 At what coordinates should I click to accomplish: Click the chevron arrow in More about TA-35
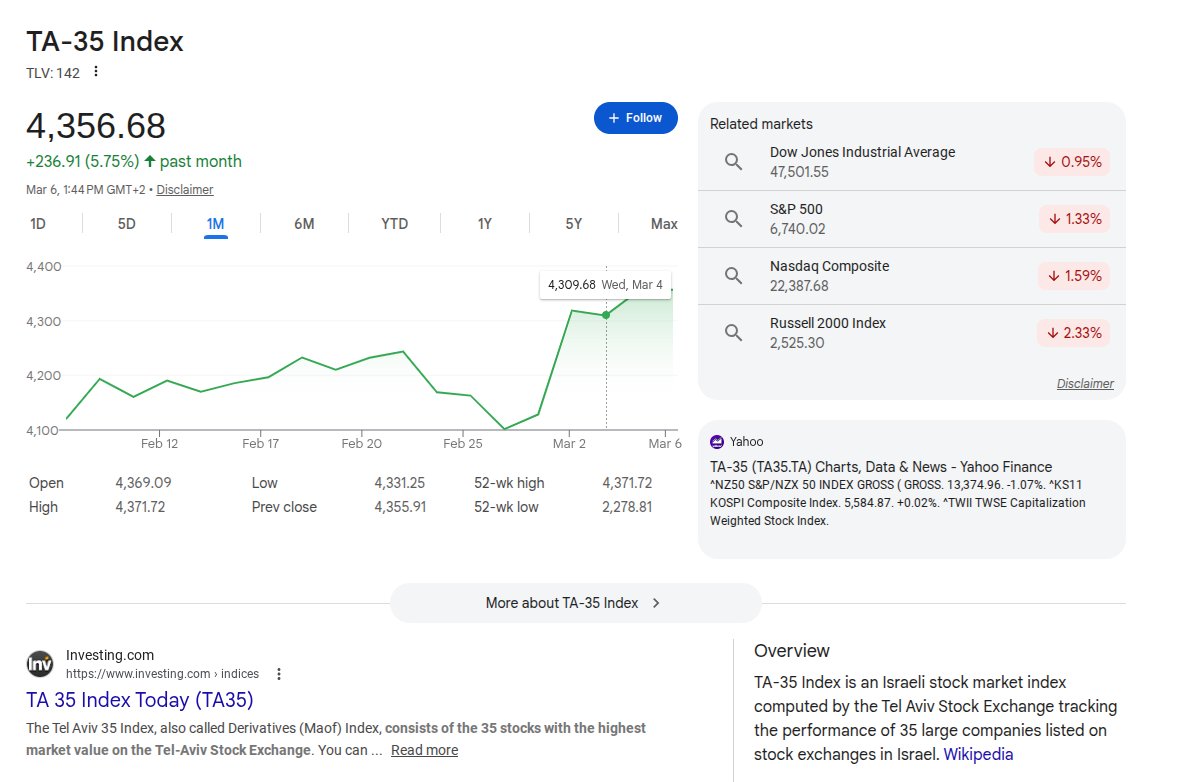[656, 603]
